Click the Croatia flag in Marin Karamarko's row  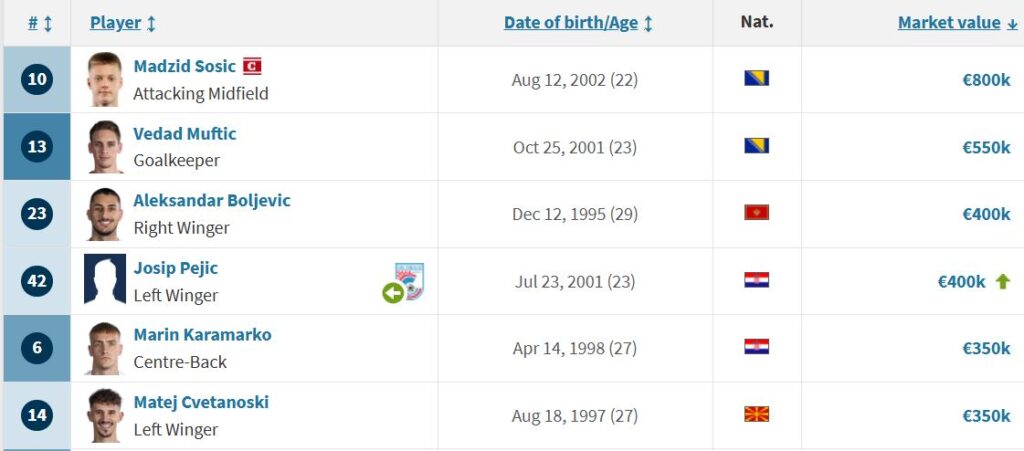(756, 347)
